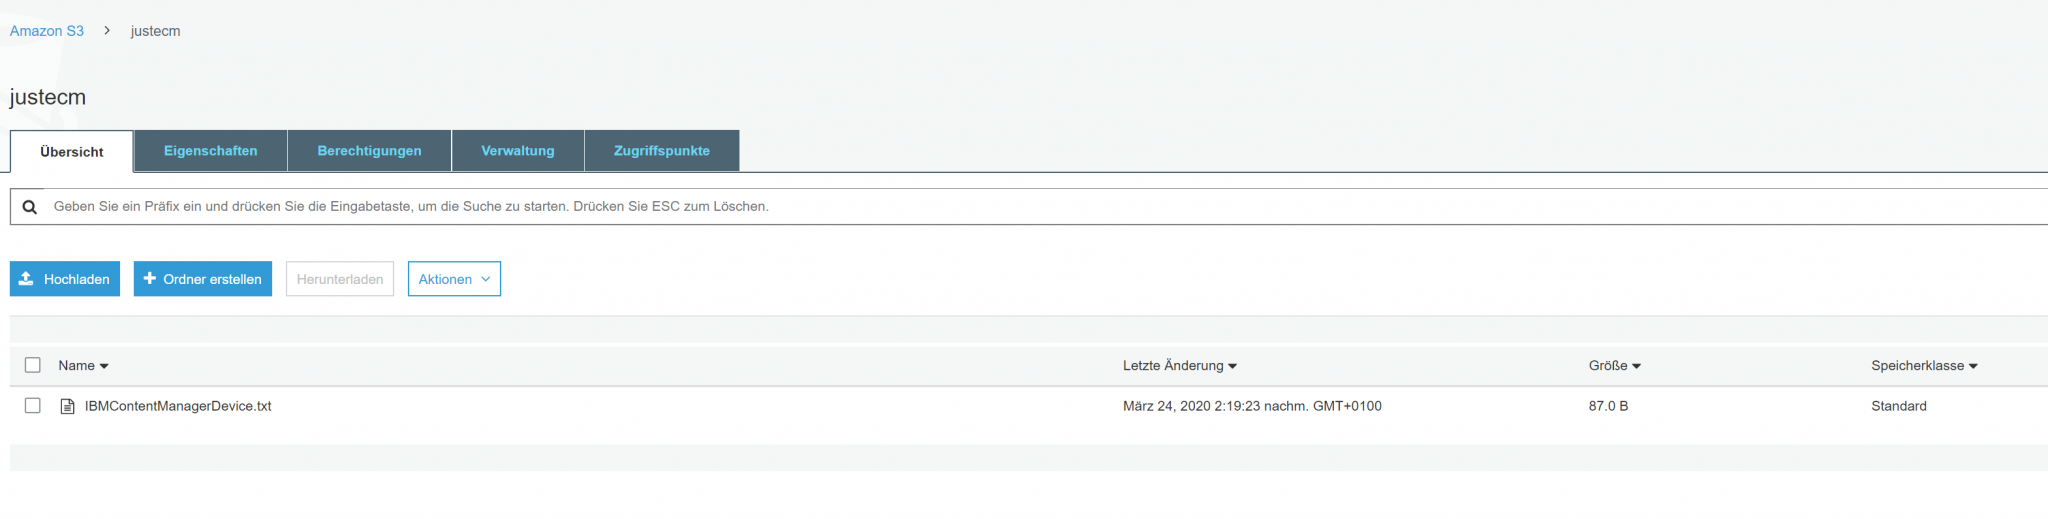Open the Aktionen dropdown
This screenshot has height=519, width=2048.
pyautogui.click(x=454, y=279)
